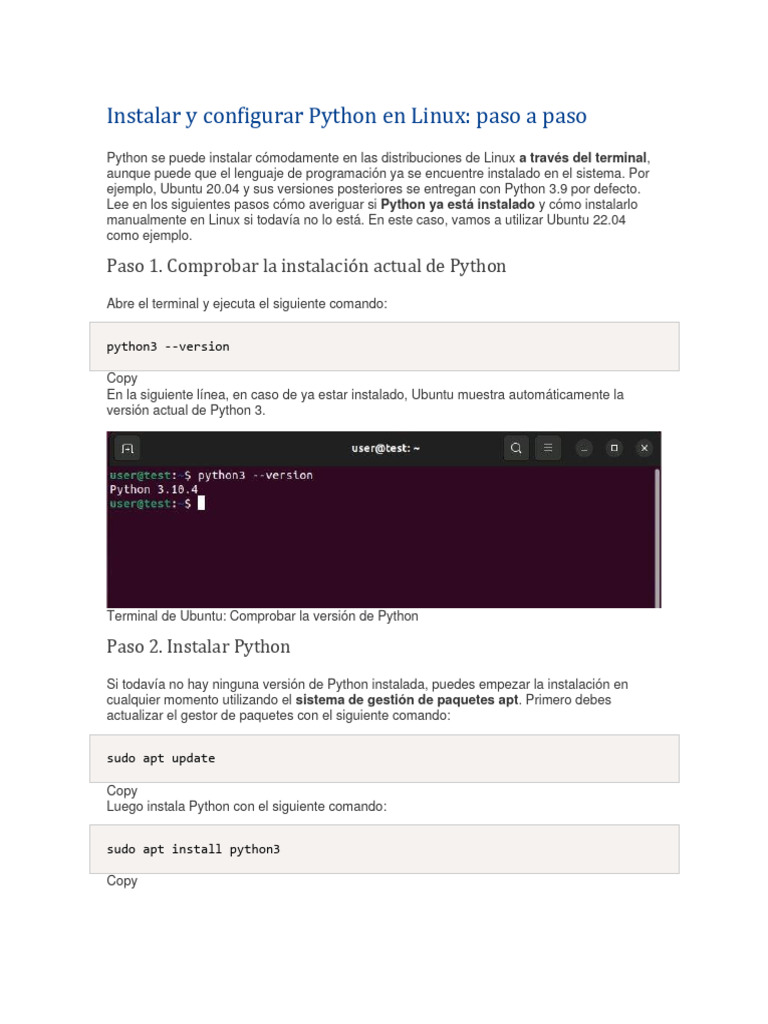Click the terminal command prompt cursor

coord(201,504)
